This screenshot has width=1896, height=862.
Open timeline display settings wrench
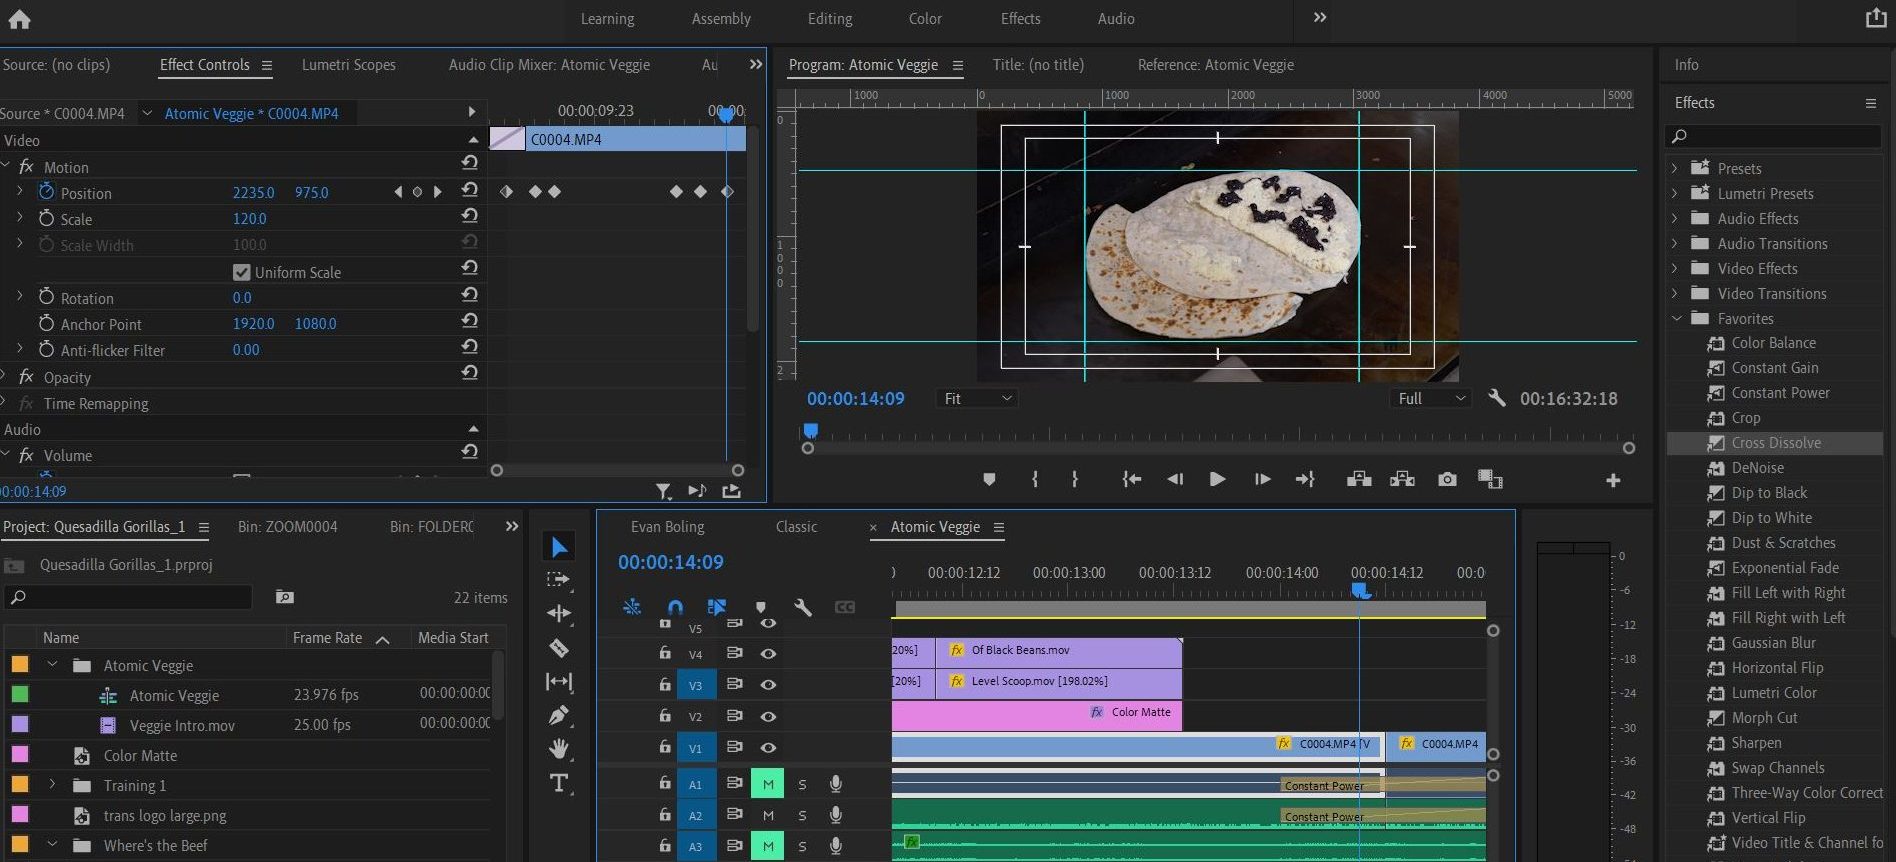tap(802, 607)
